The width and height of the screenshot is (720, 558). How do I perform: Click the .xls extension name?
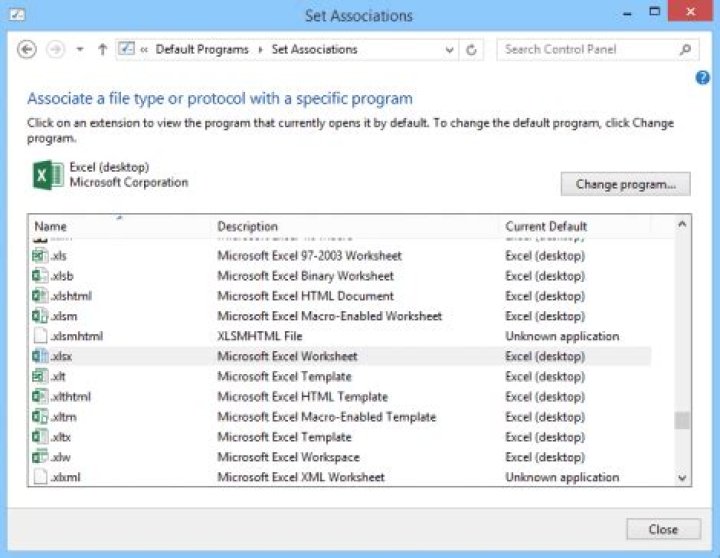59,256
